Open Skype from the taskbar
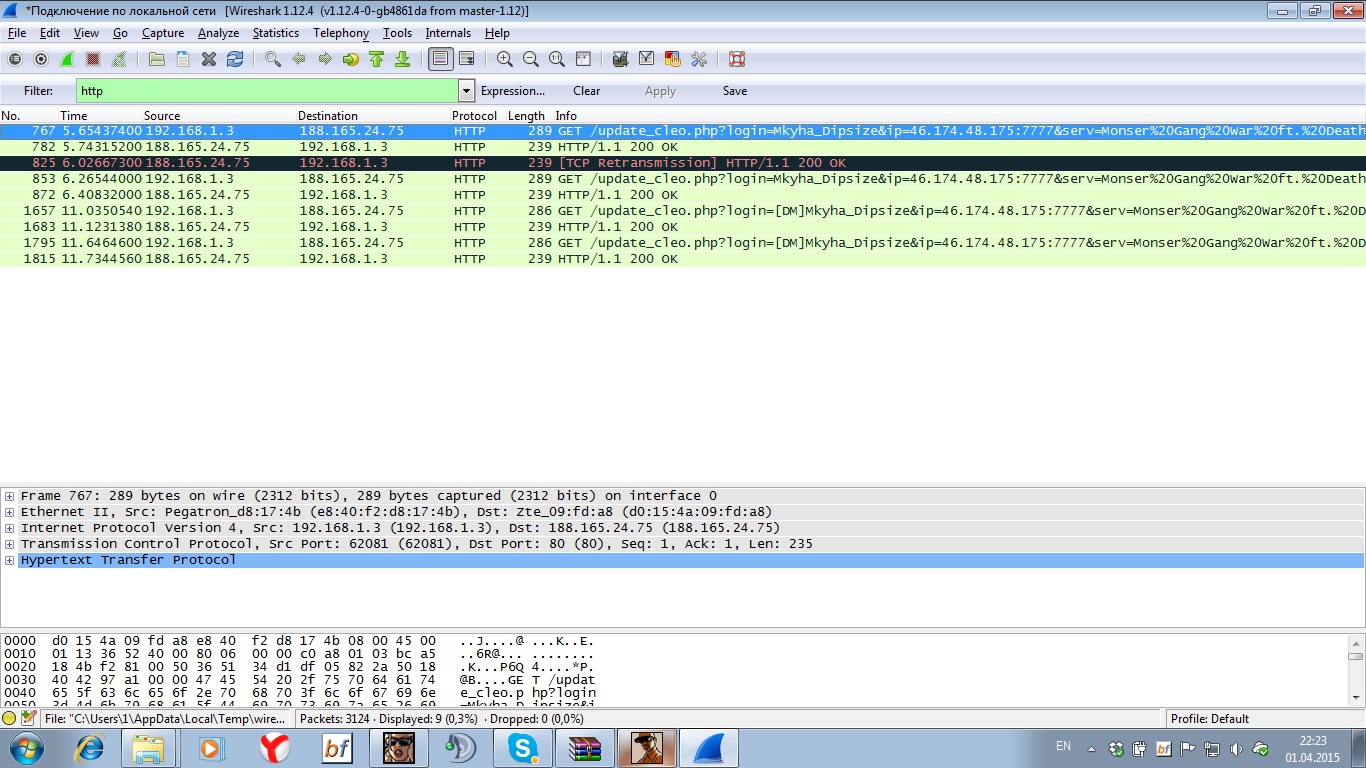The height and width of the screenshot is (768, 1366). pyautogui.click(x=523, y=747)
